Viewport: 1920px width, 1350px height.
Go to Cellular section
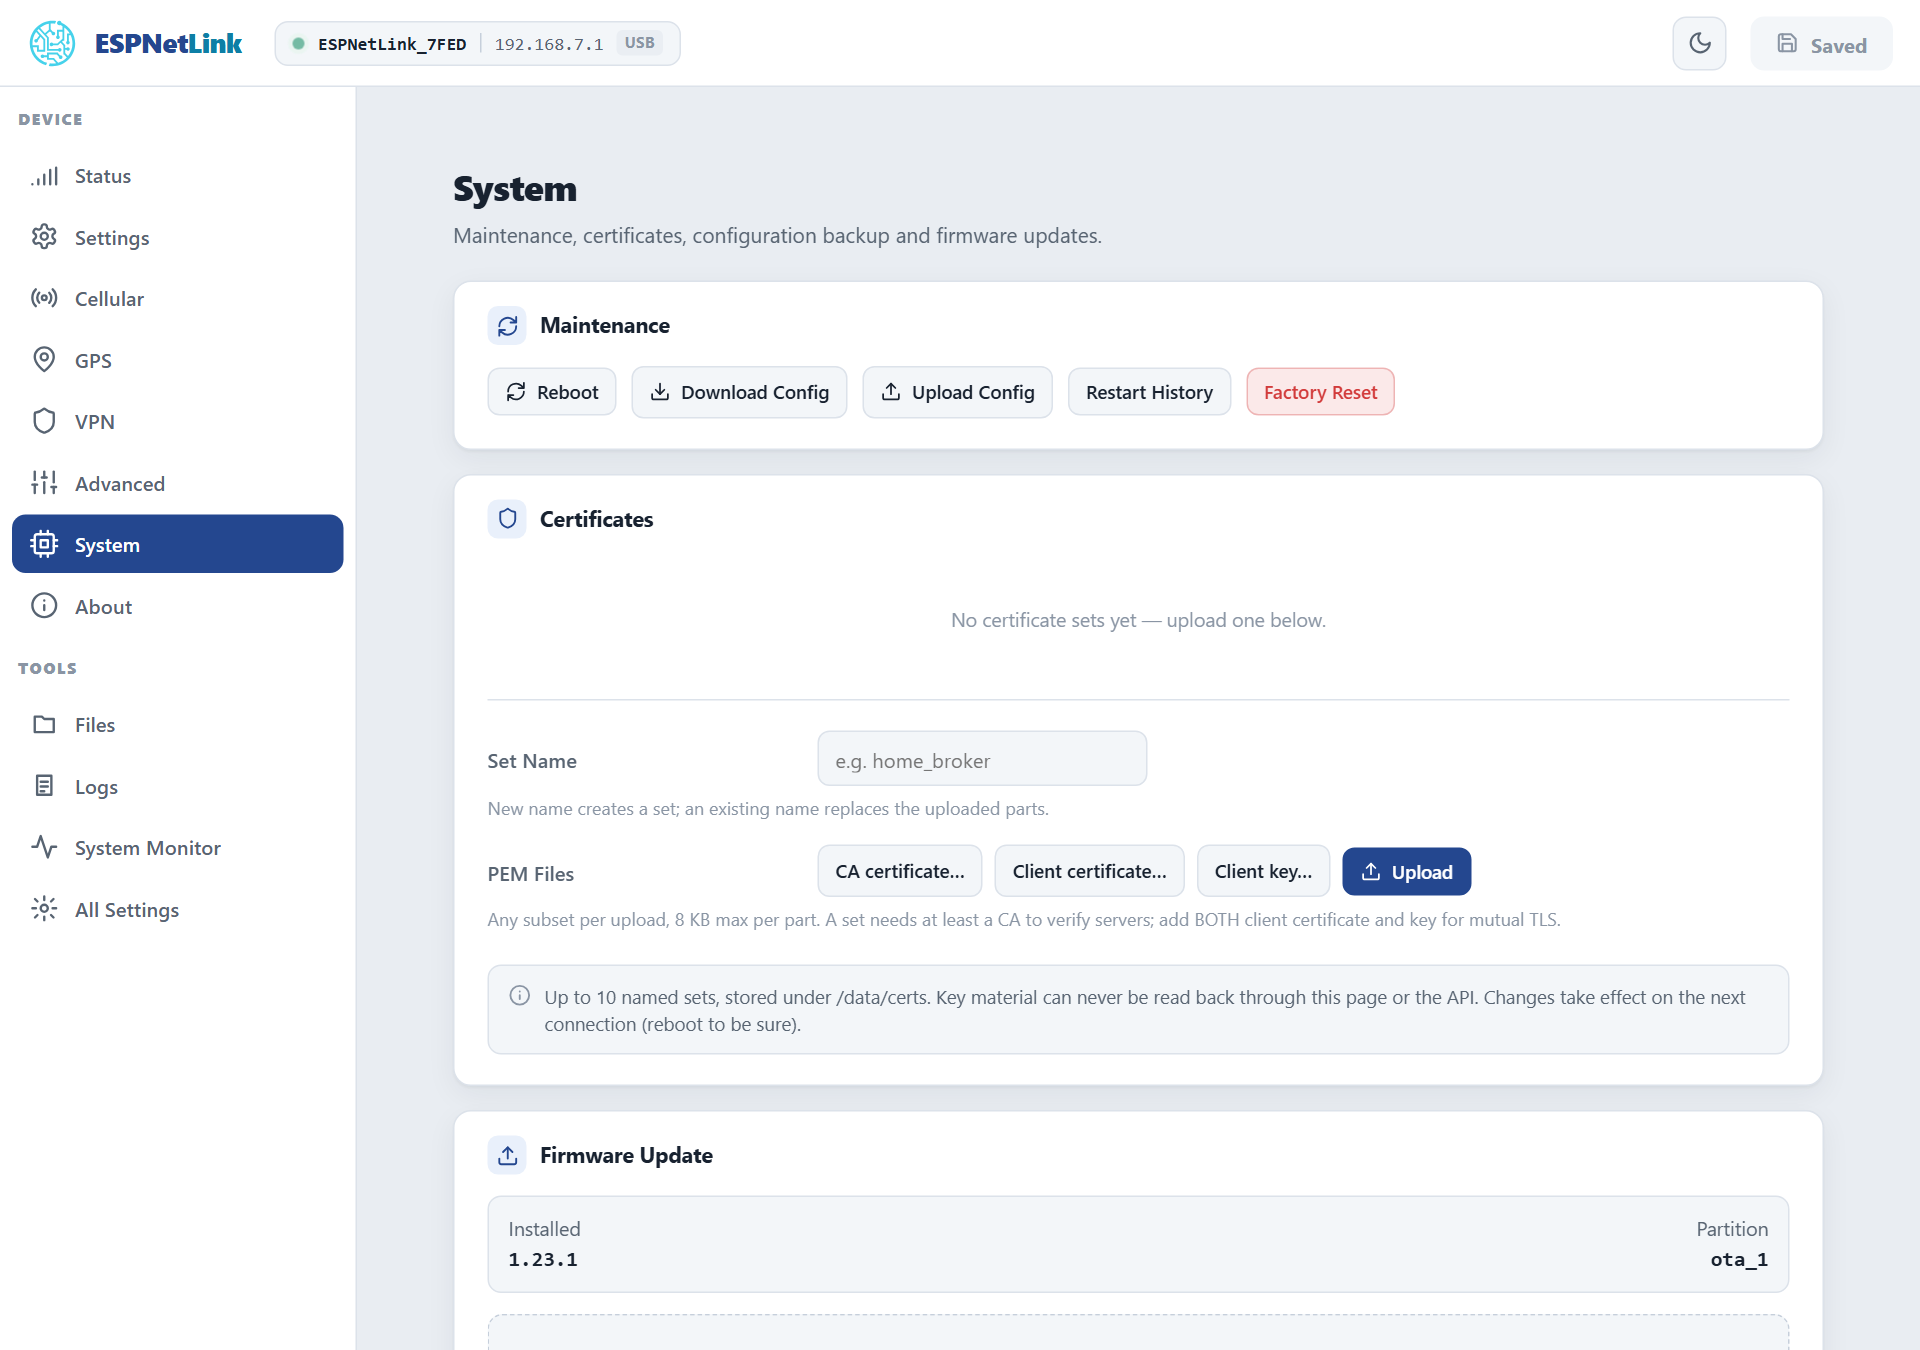point(178,299)
